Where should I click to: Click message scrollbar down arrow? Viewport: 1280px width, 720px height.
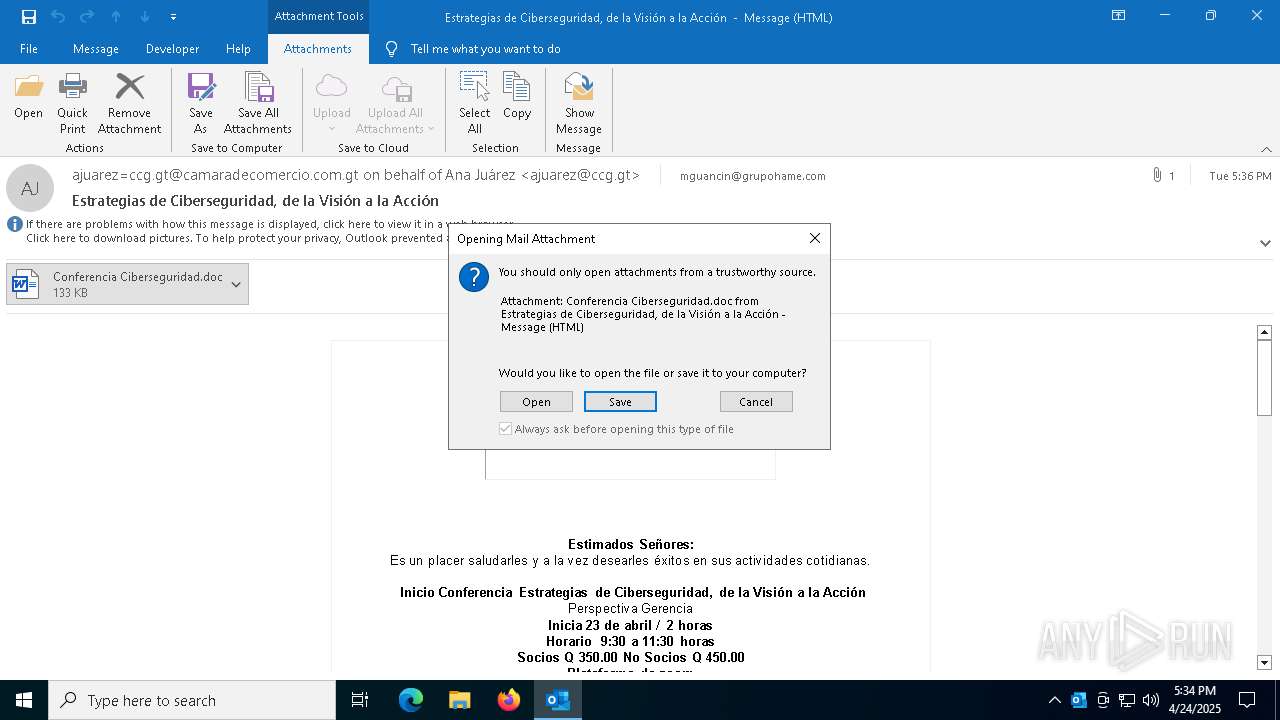tap(1264, 662)
